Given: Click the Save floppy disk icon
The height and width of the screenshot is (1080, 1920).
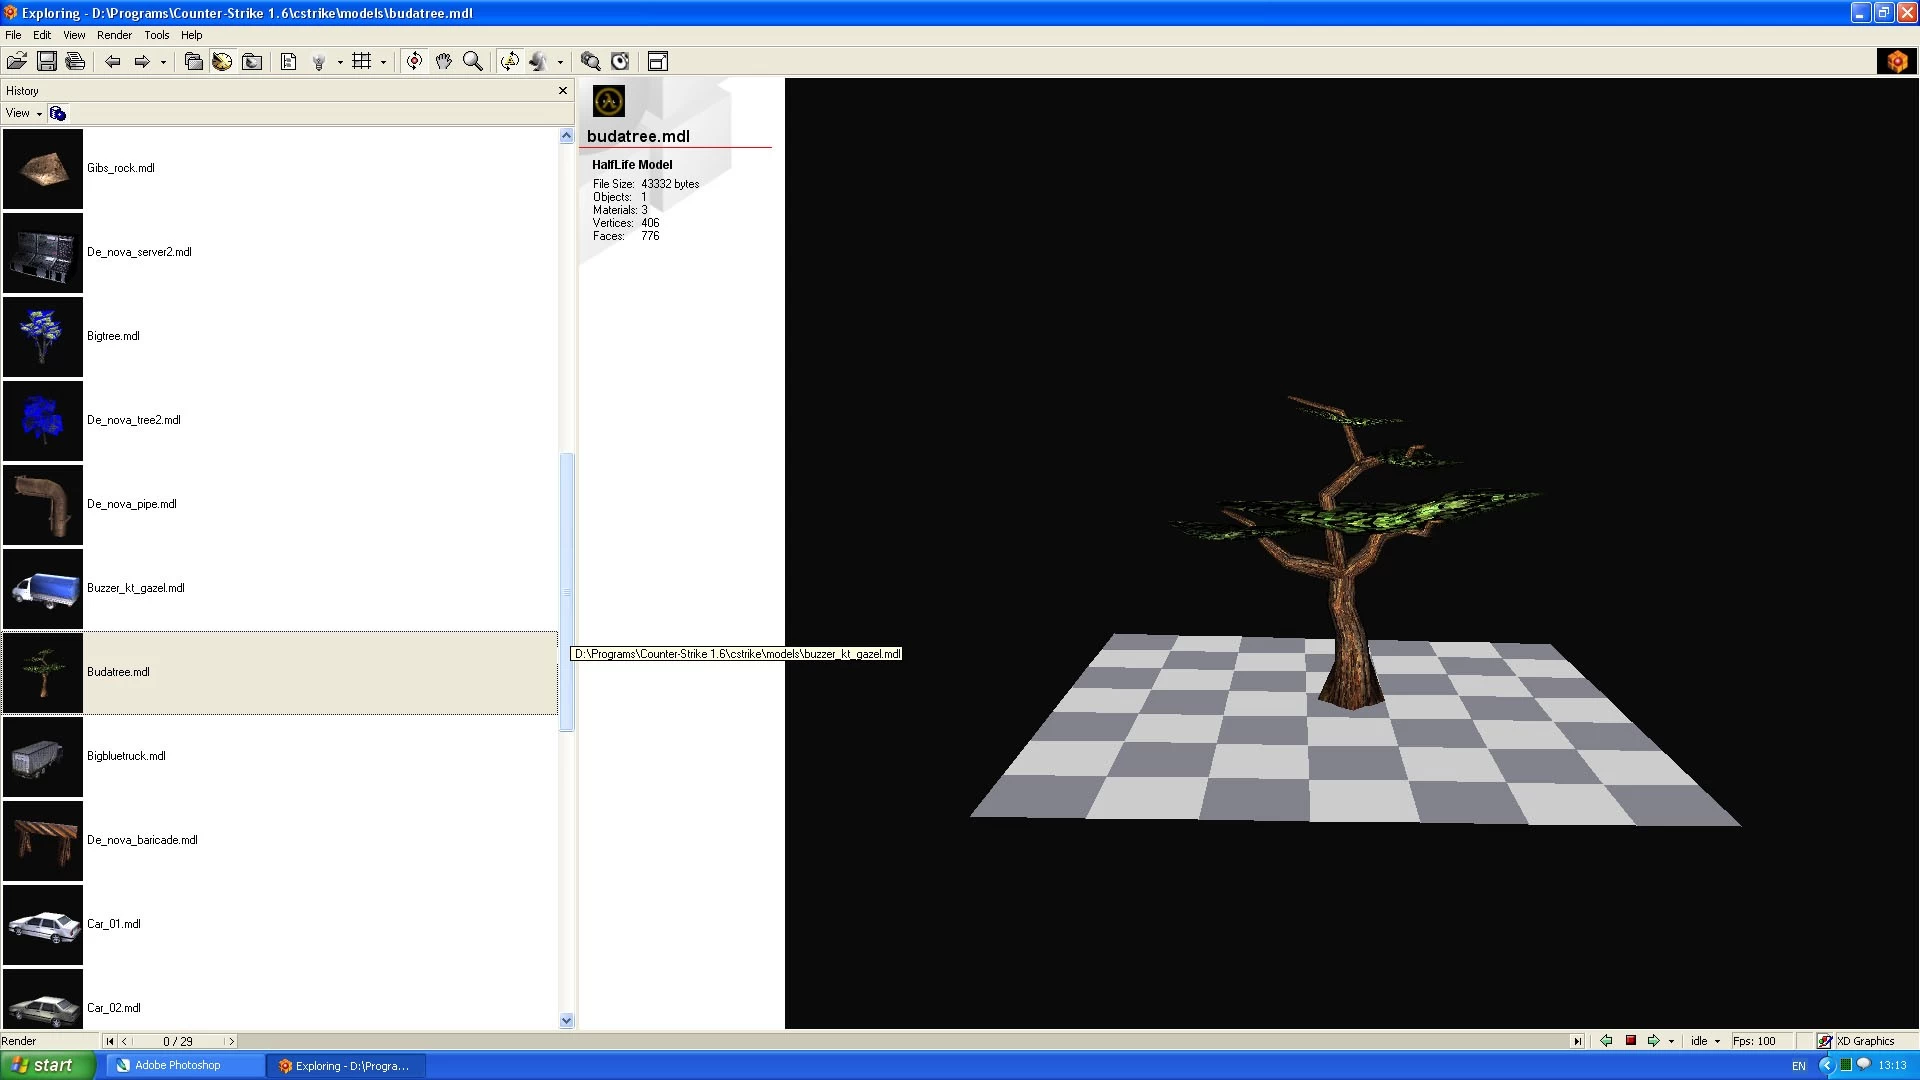Looking at the screenshot, I should tap(47, 62).
